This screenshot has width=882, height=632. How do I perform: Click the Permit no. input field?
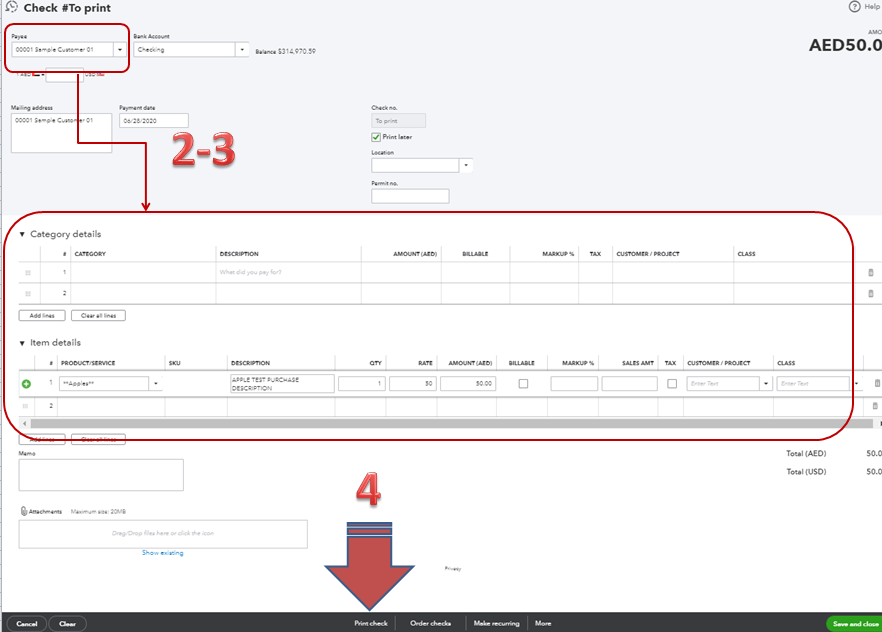coord(410,196)
